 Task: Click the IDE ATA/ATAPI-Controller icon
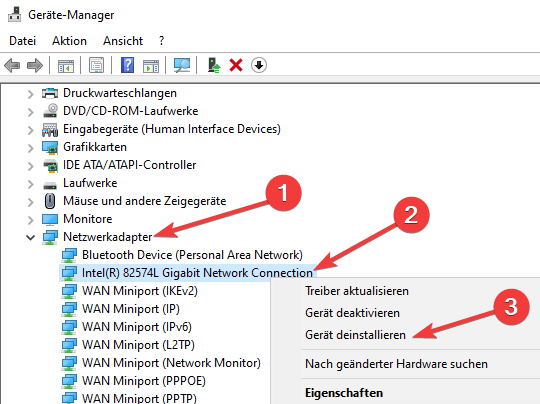[50, 165]
